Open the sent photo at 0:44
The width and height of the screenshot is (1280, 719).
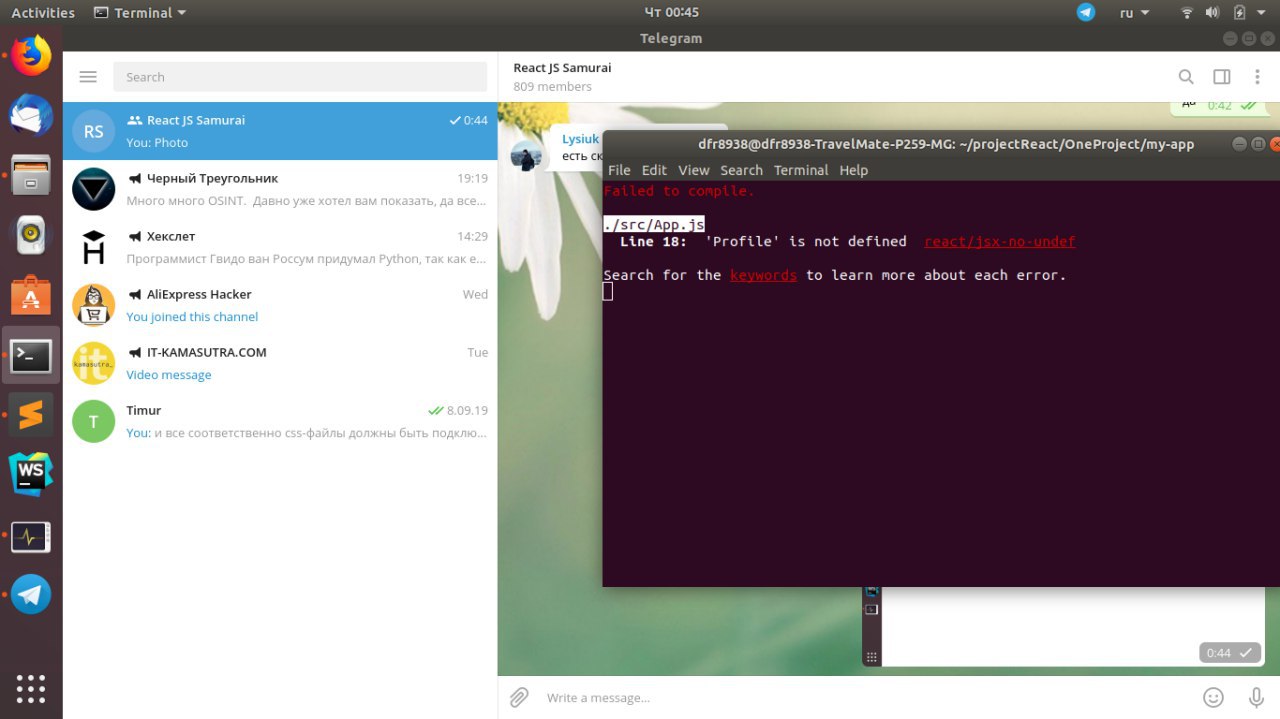[x=1063, y=627]
